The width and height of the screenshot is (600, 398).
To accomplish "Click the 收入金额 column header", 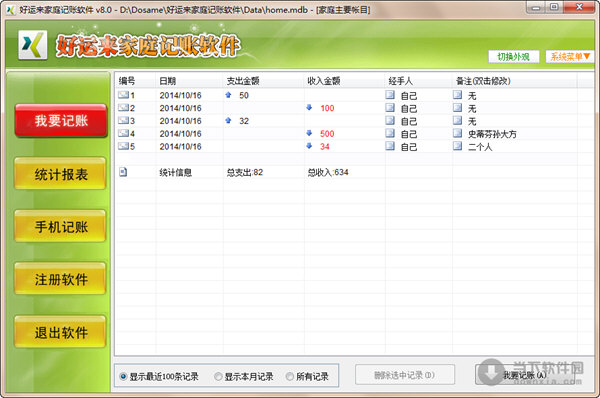I will (344, 81).
